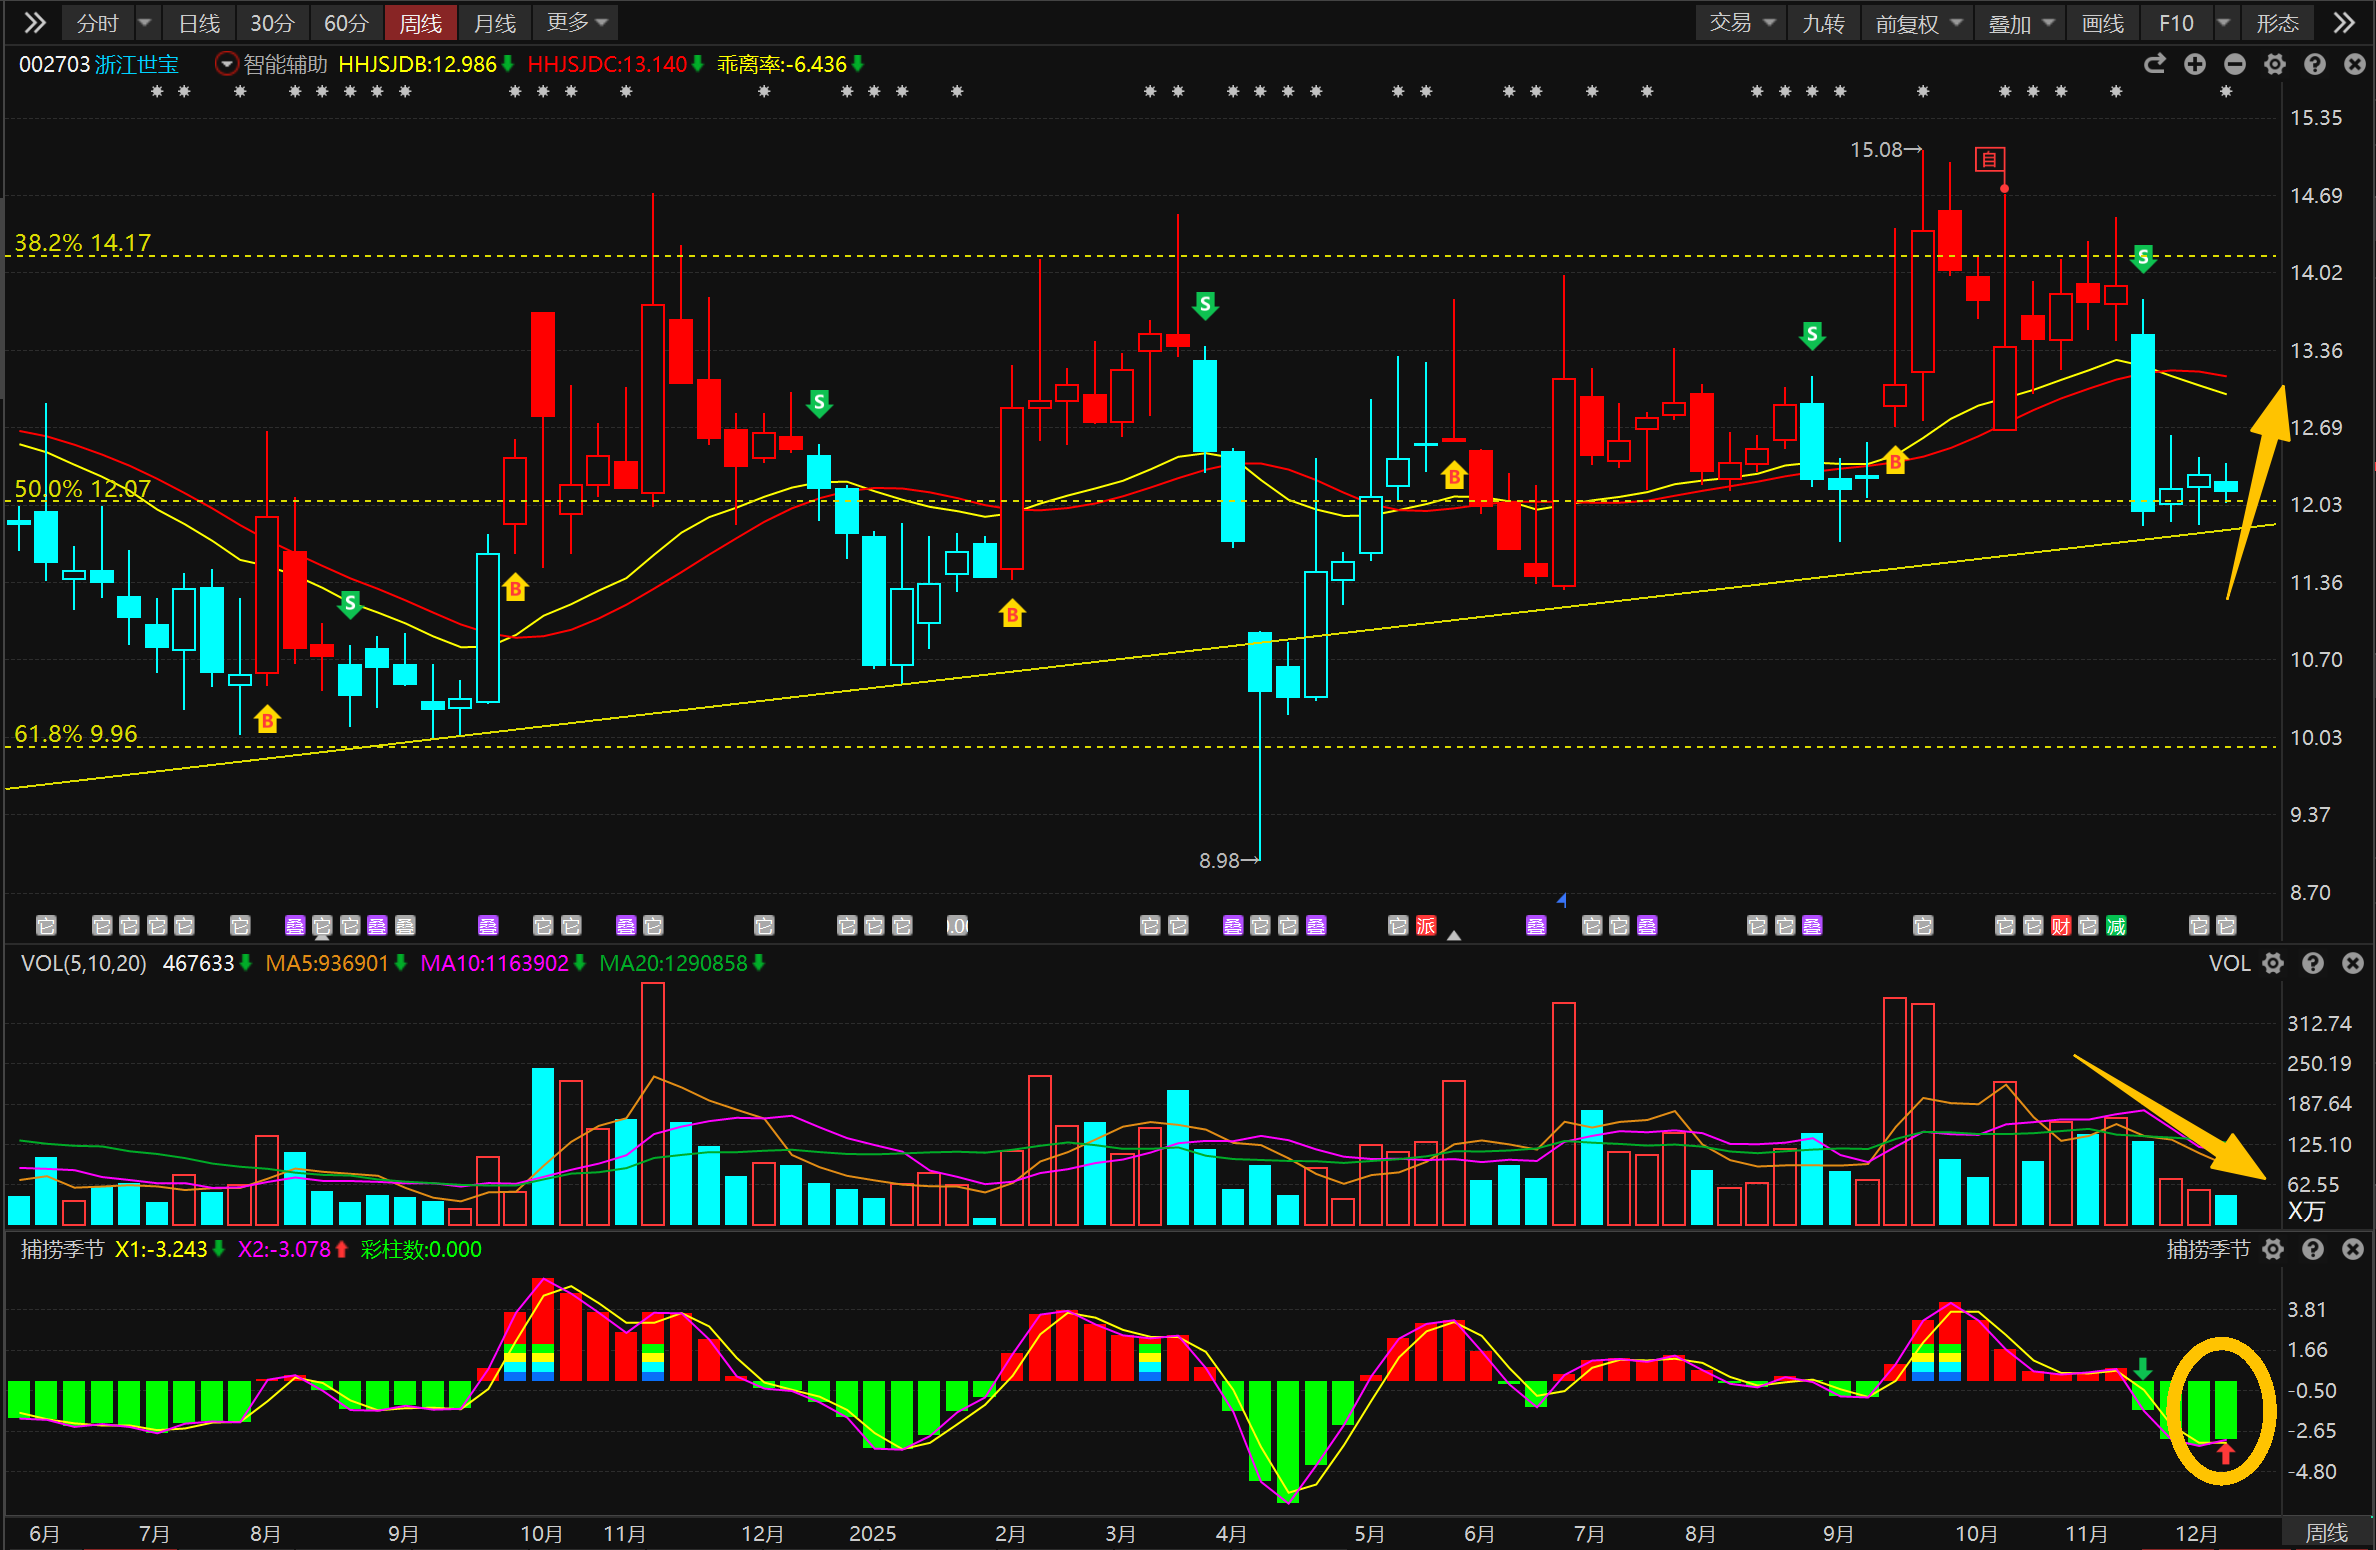Toggle 九转 indicator on the toolbar
The width and height of the screenshot is (2376, 1550).
1822,22
